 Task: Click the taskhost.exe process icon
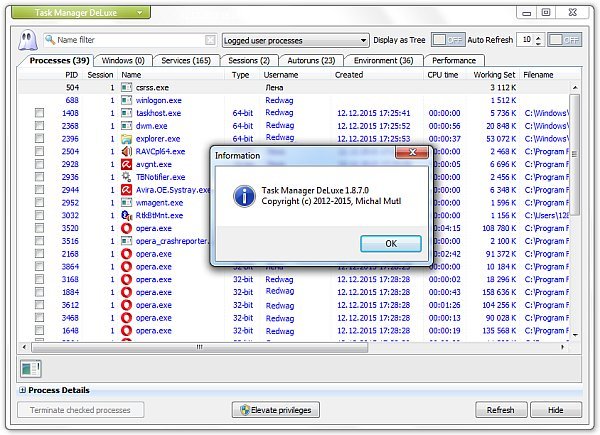[126, 113]
